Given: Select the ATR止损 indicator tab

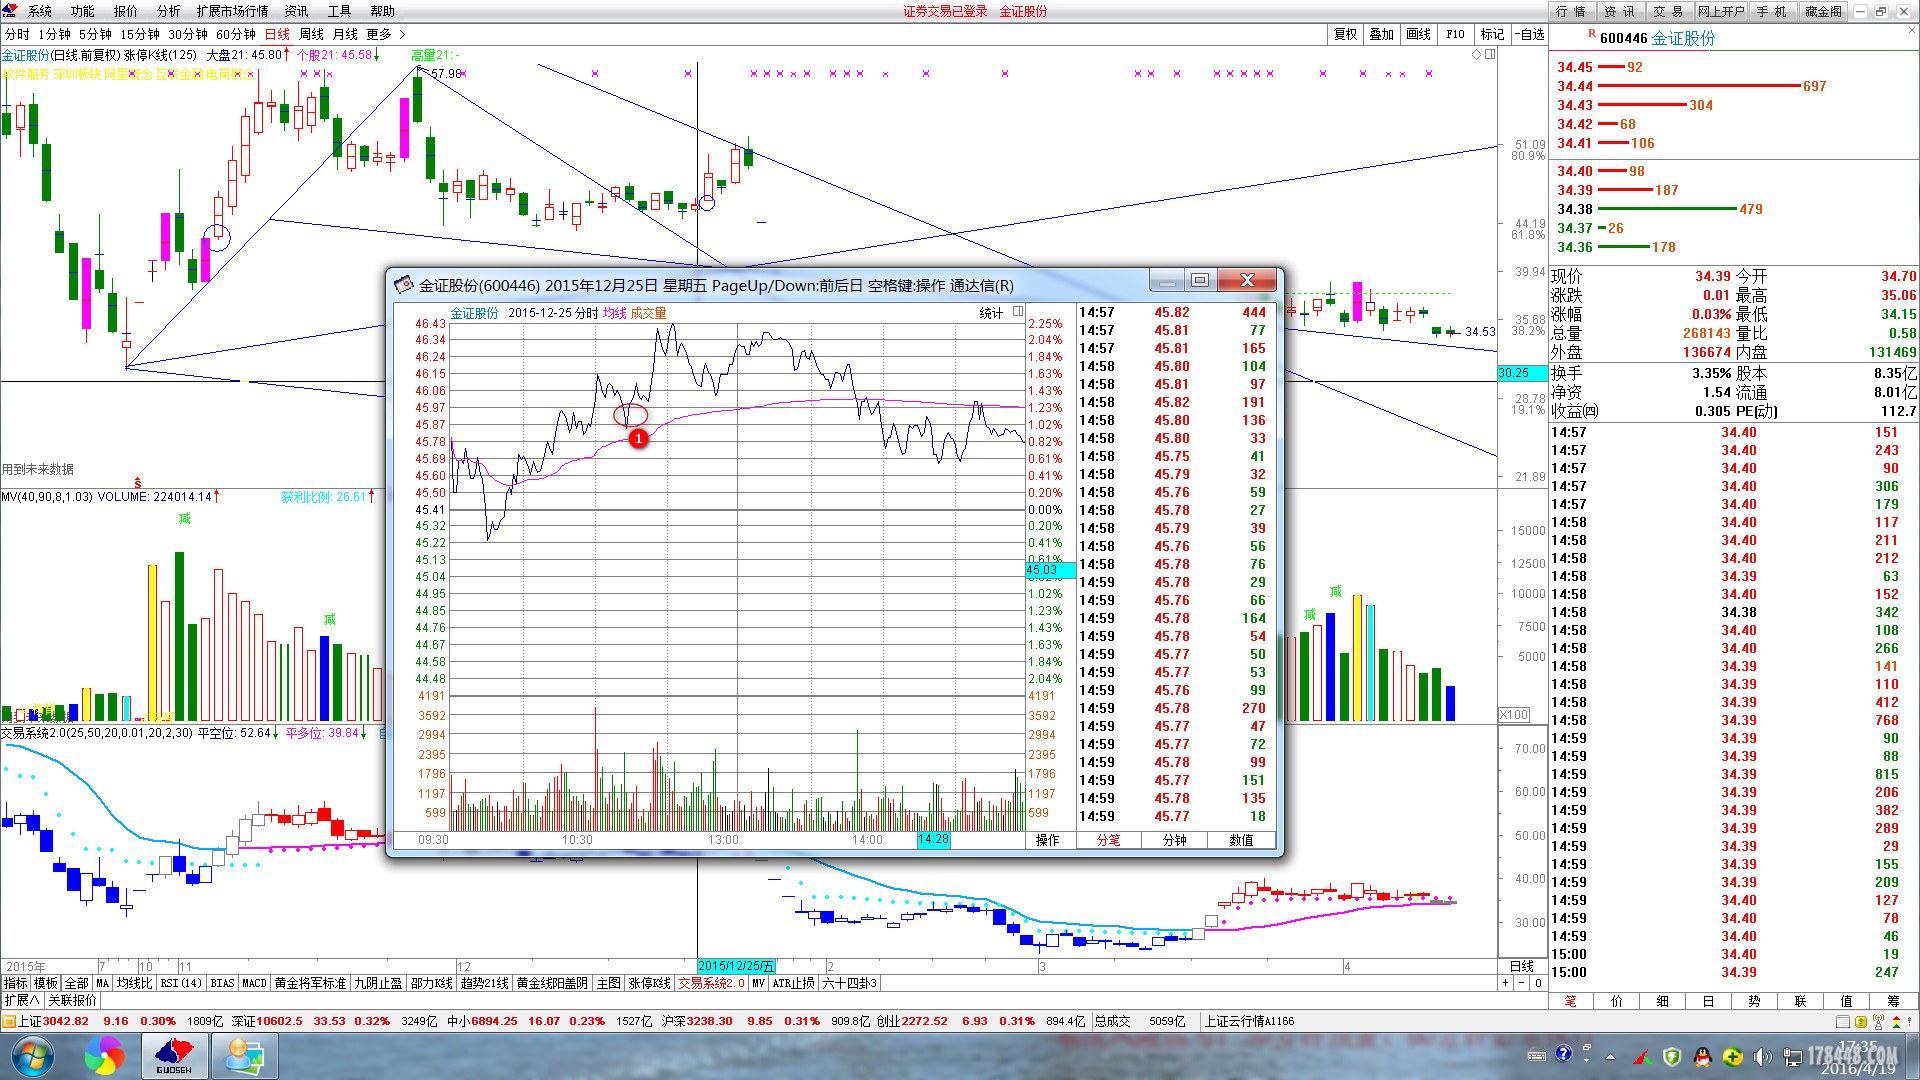Looking at the screenshot, I should [x=794, y=983].
